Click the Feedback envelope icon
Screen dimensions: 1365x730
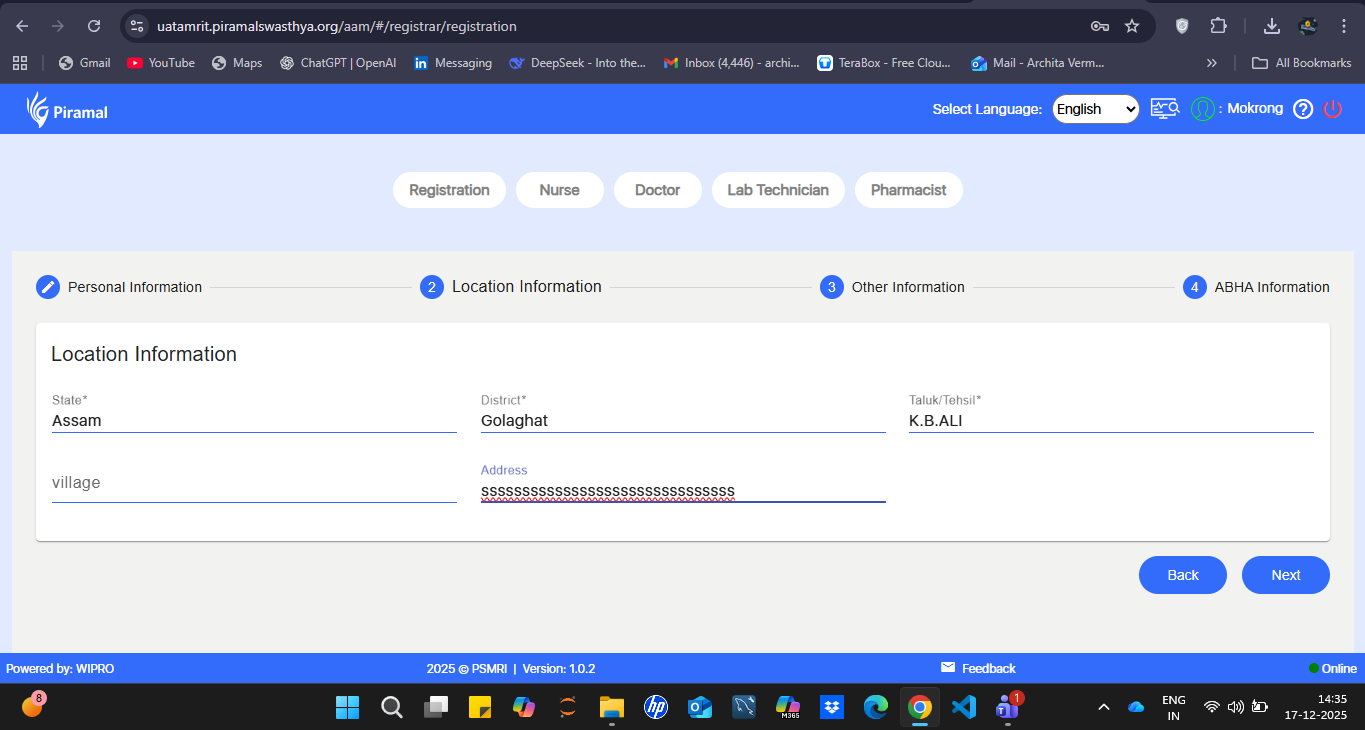(x=947, y=668)
